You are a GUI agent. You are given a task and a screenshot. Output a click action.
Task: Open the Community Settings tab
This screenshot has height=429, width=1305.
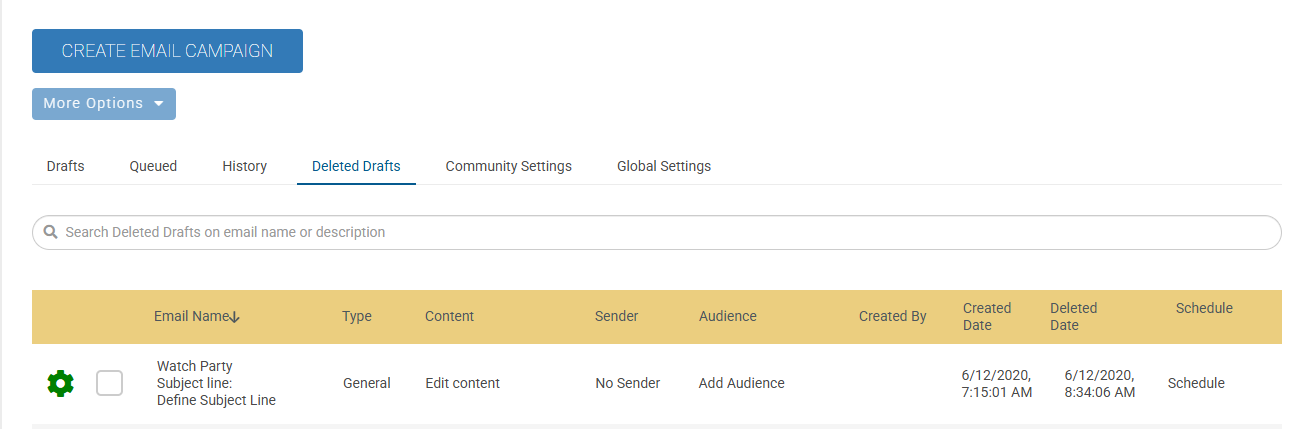509,166
